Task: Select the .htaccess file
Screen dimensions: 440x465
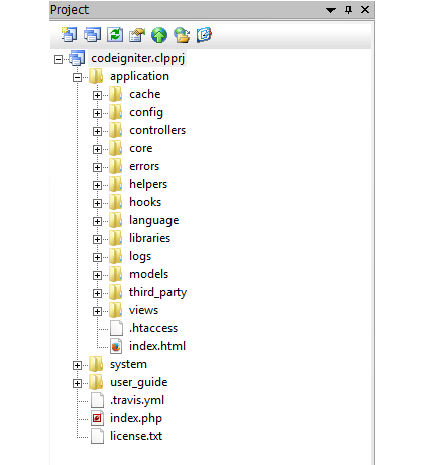Action: 153,328
